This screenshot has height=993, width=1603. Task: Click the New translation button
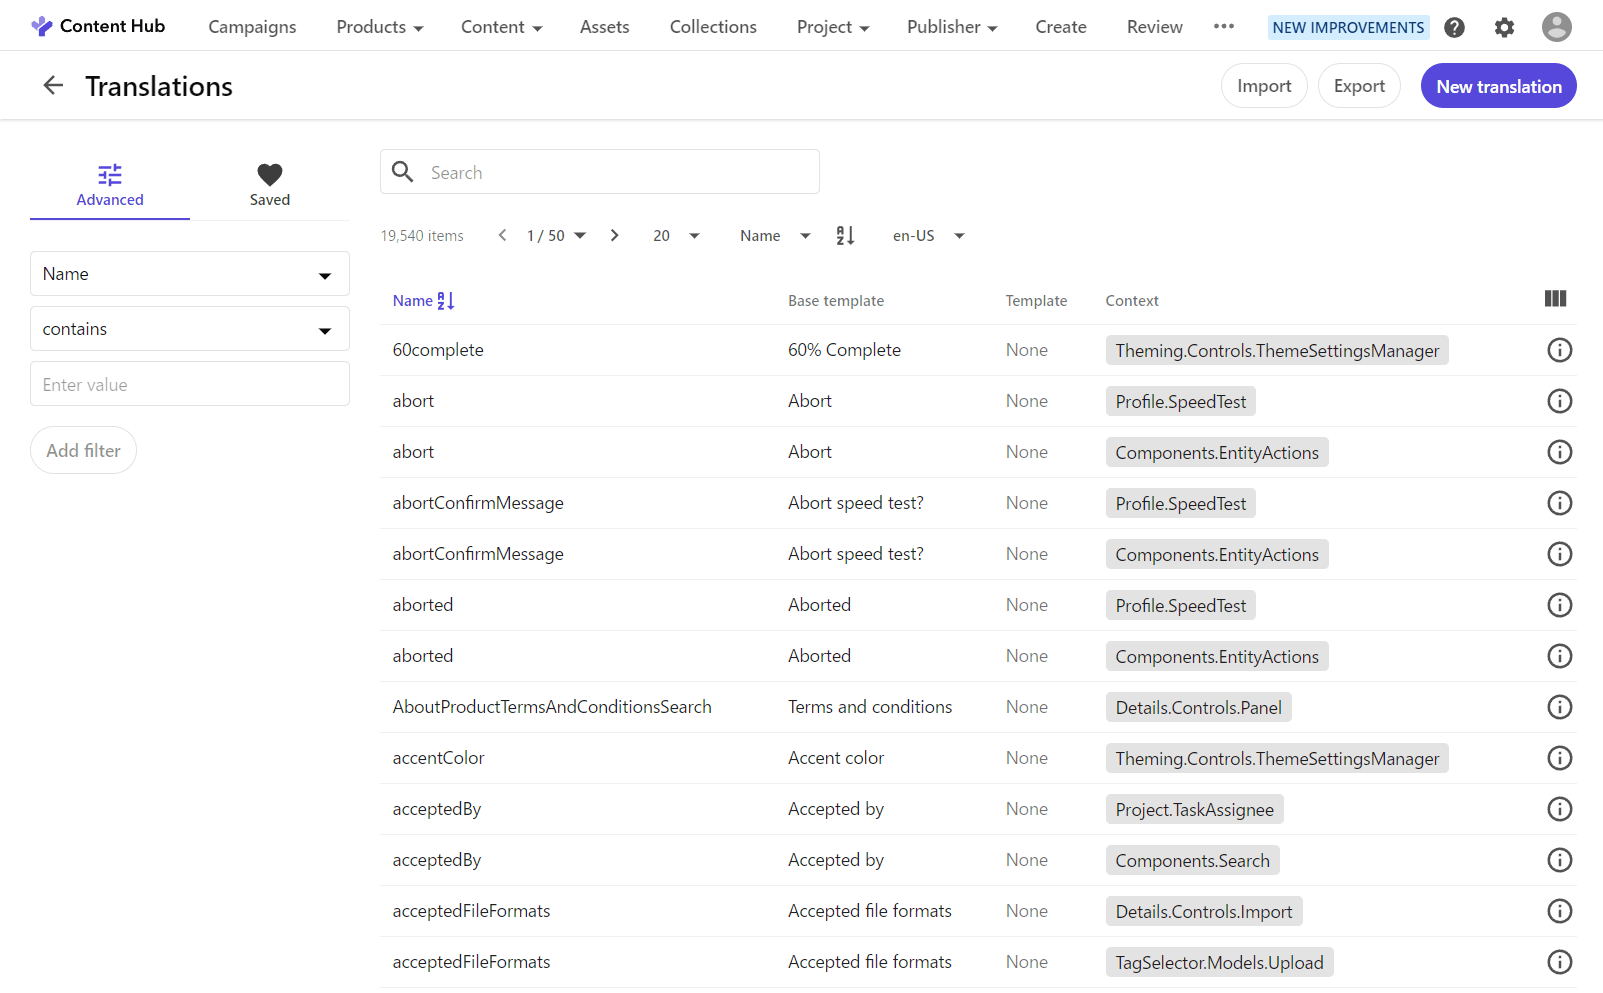click(x=1498, y=86)
